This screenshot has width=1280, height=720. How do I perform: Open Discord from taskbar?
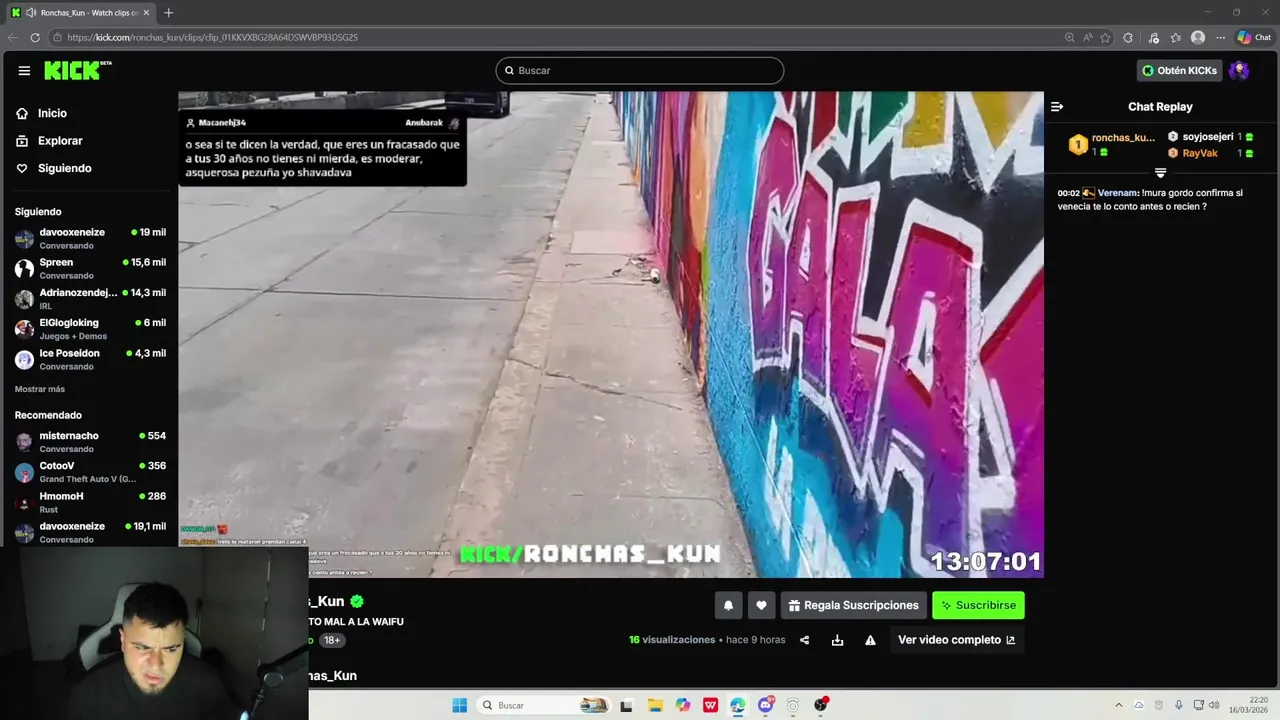pyautogui.click(x=766, y=705)
